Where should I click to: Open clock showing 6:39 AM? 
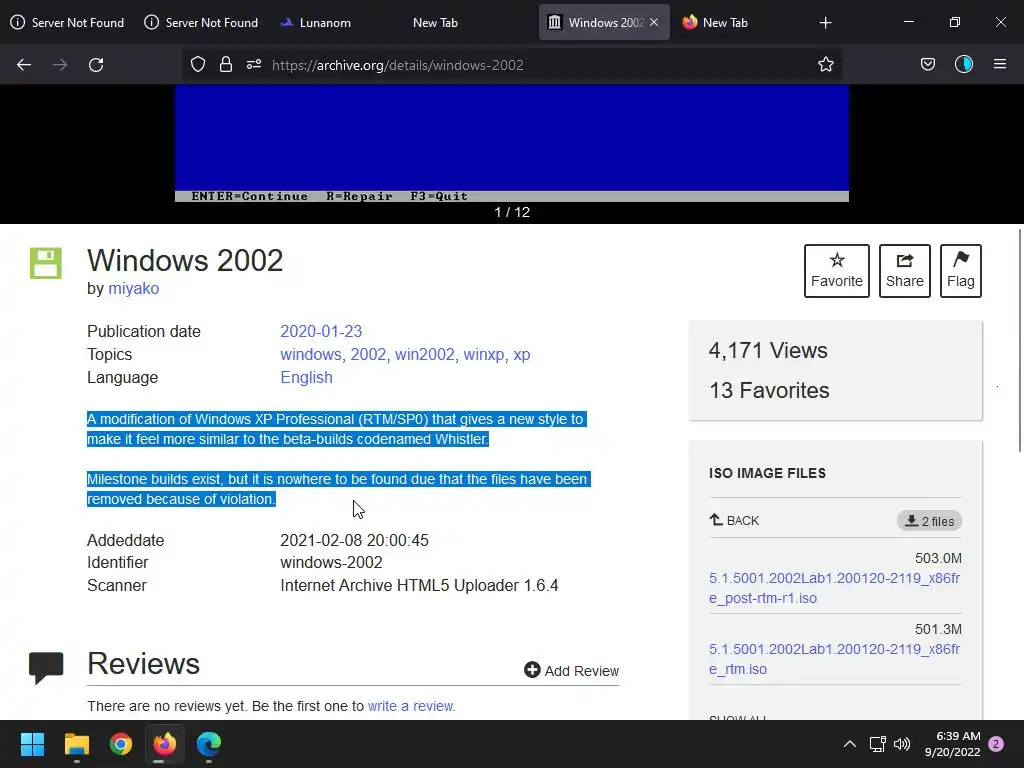pos(952,744)
